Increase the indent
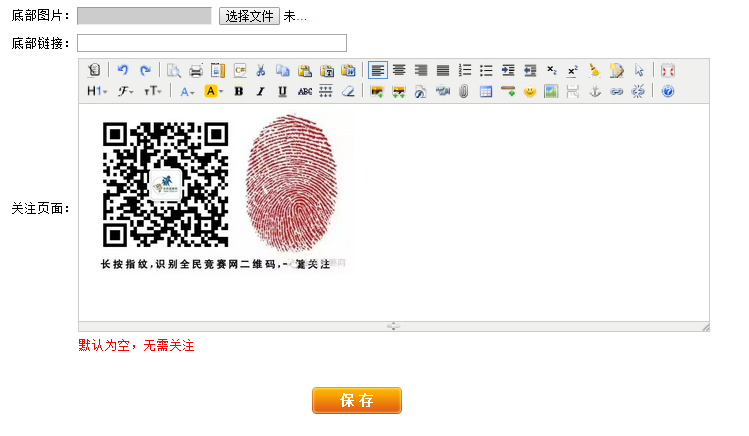The height and width of the screenshot is (436, 749). 508,70
